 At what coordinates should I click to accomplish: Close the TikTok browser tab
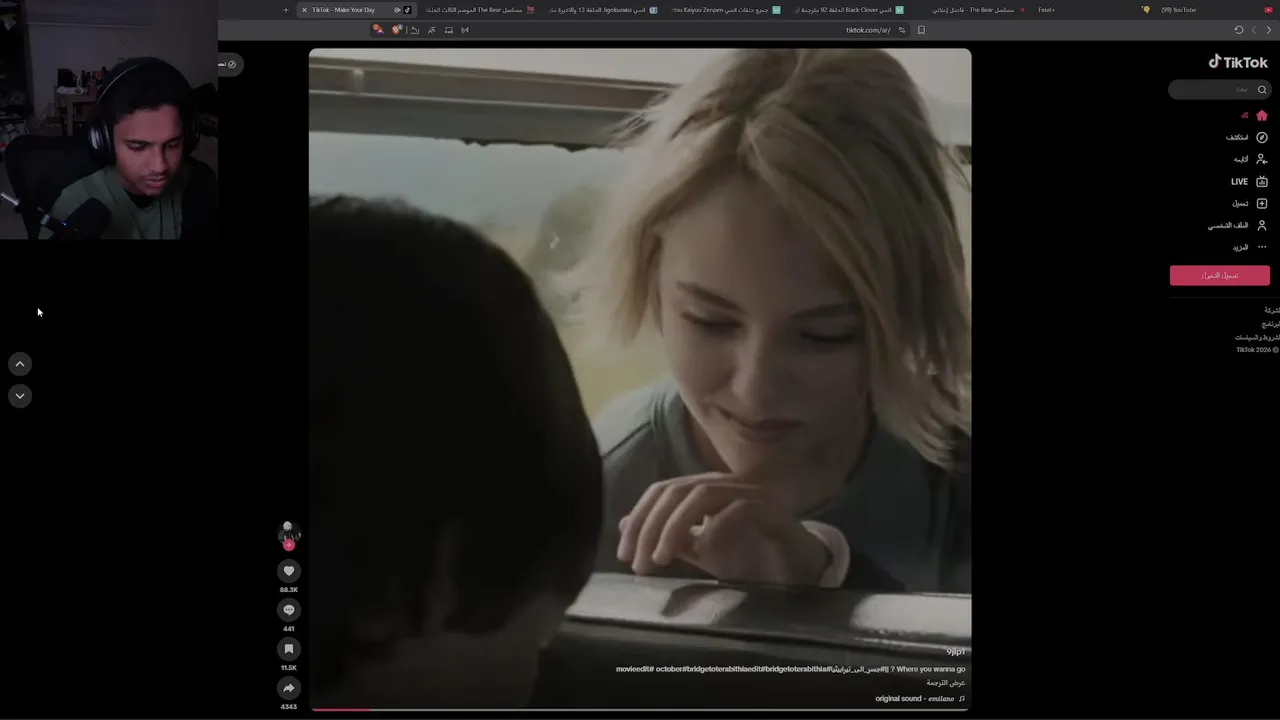(x=305, y=10)
